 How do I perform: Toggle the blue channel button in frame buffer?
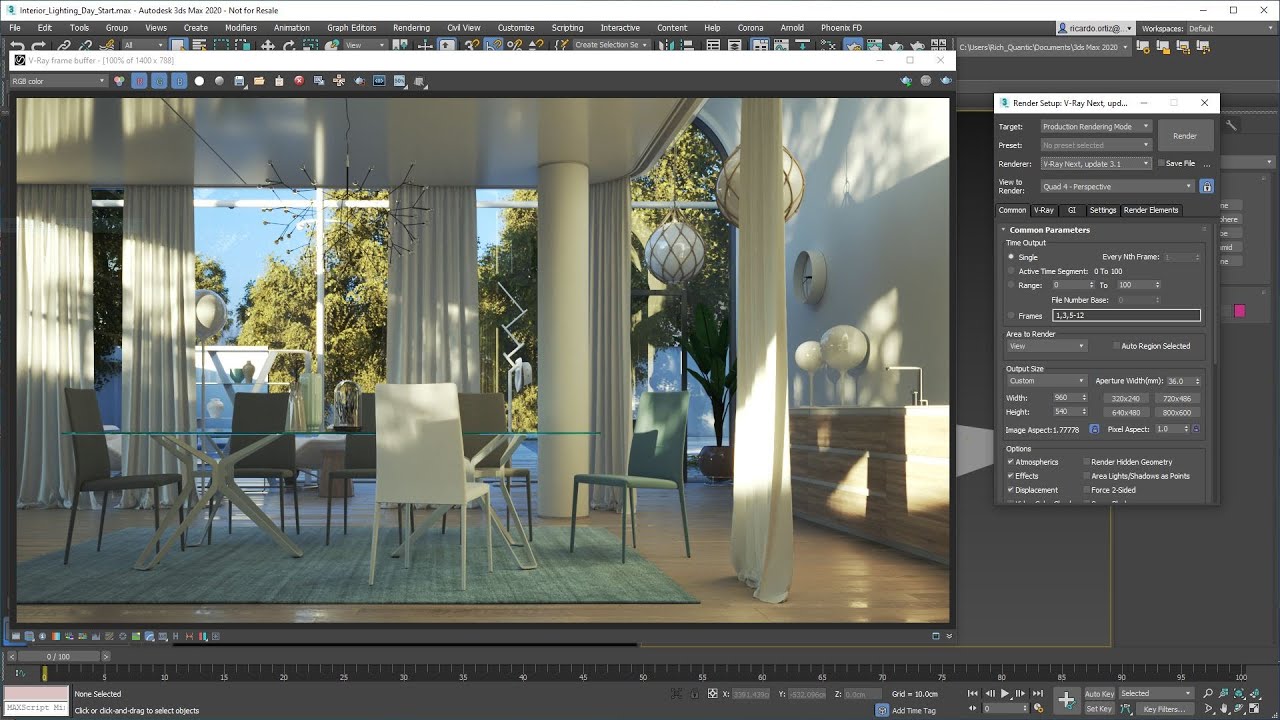pos(179,81)
